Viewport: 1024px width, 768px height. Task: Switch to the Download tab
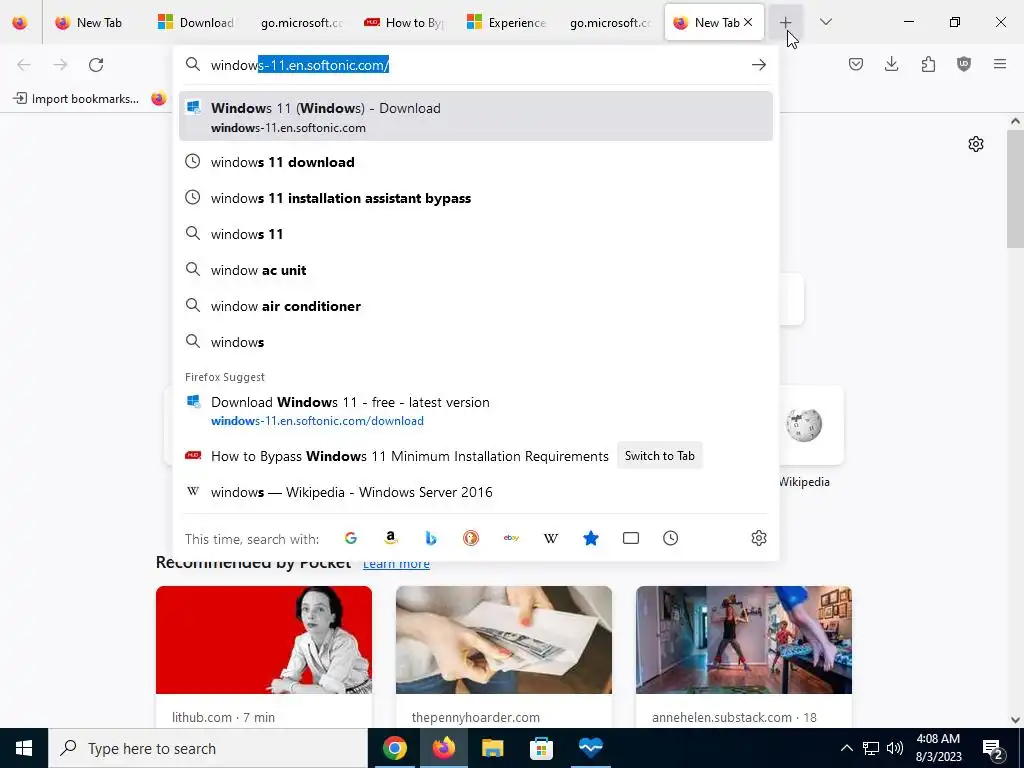[196, 23]
